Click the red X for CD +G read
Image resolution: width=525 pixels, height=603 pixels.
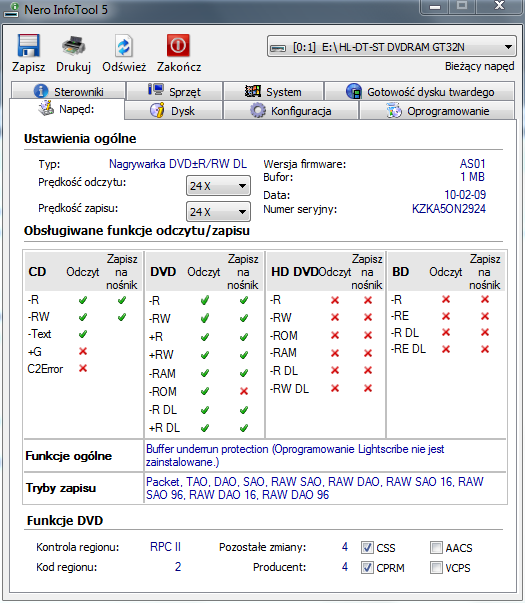(83, 351)
